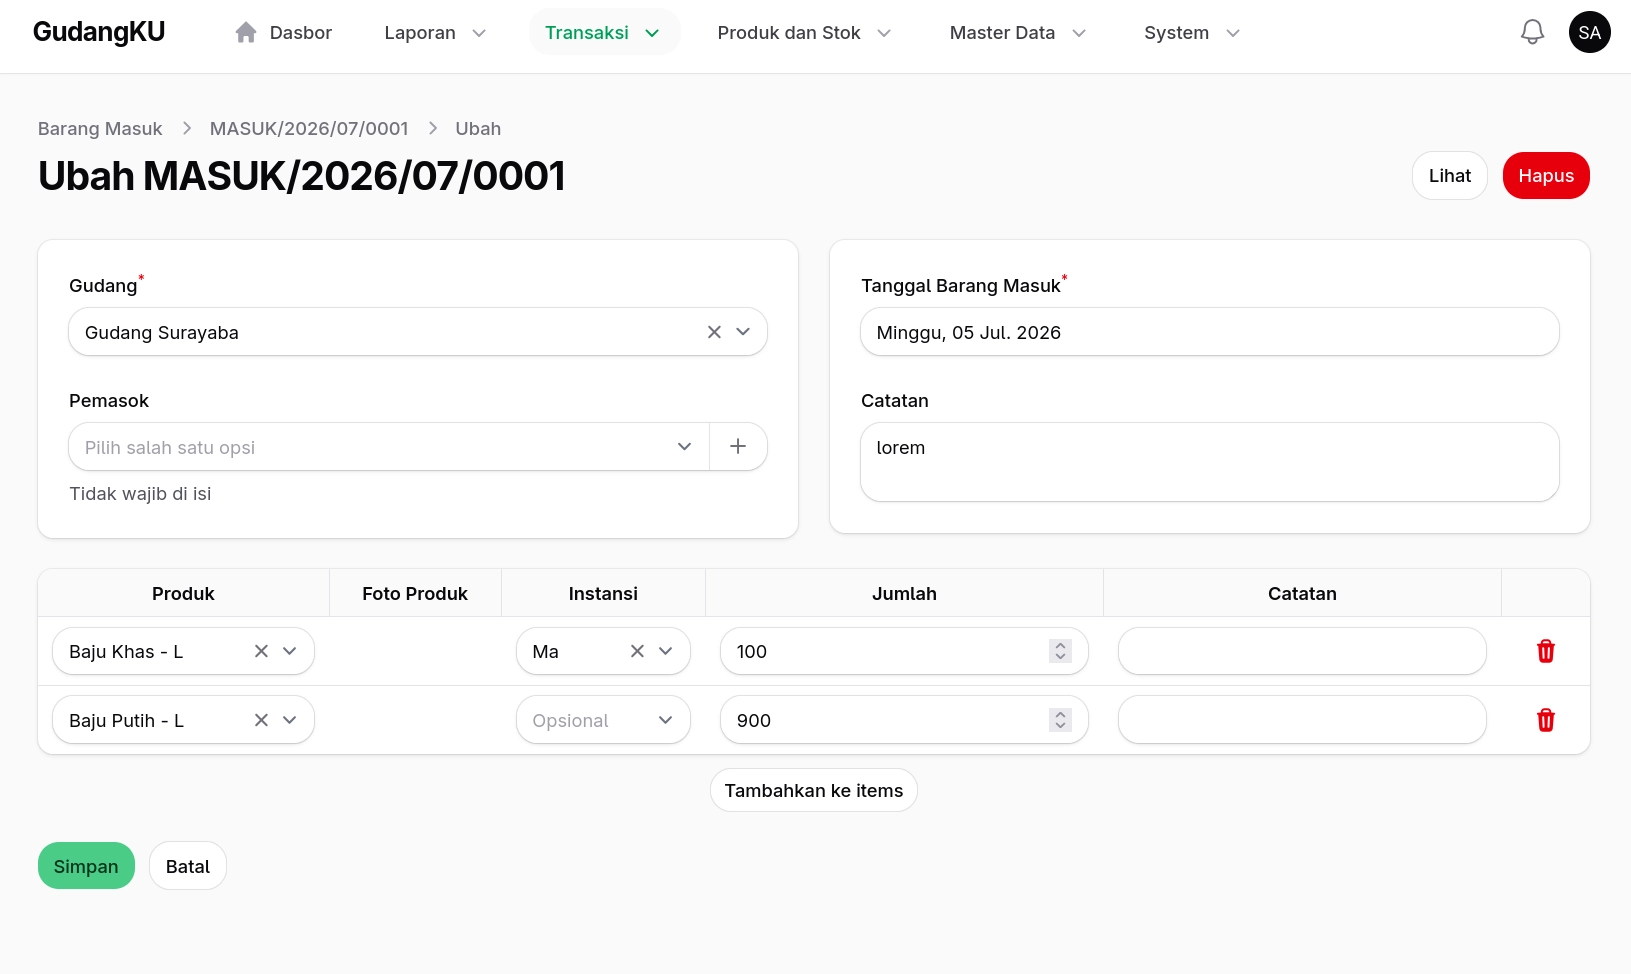
Task: Clear the Baju Khas - L product
Action: tap(261, 651)
